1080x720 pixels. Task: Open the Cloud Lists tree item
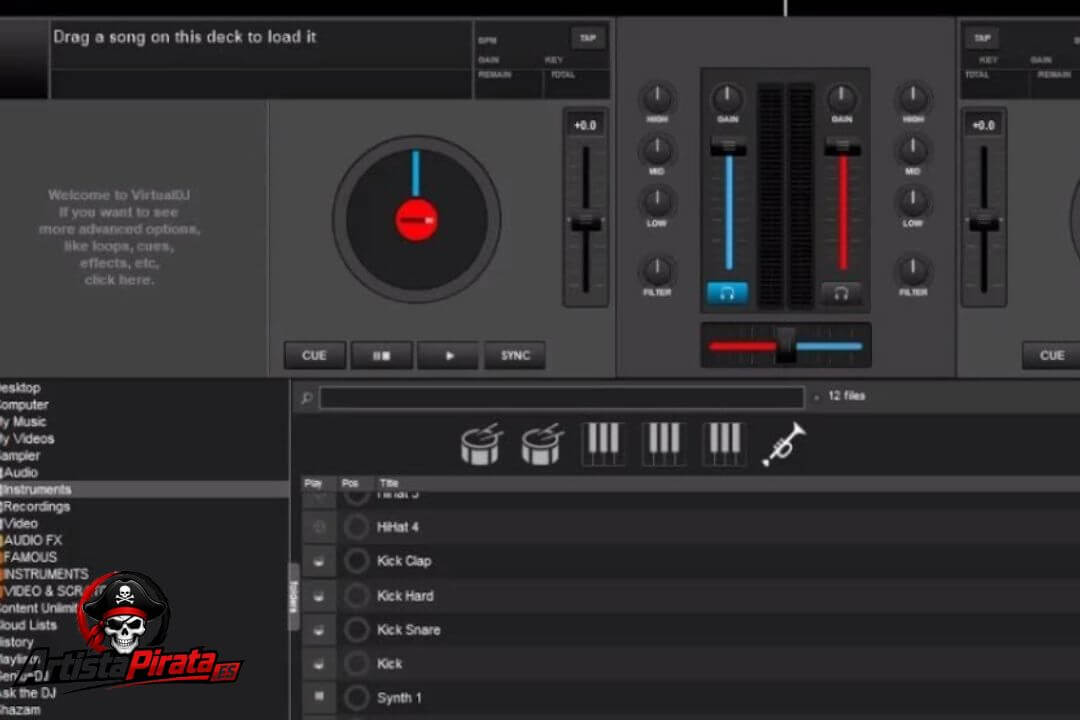pos(28,625)
